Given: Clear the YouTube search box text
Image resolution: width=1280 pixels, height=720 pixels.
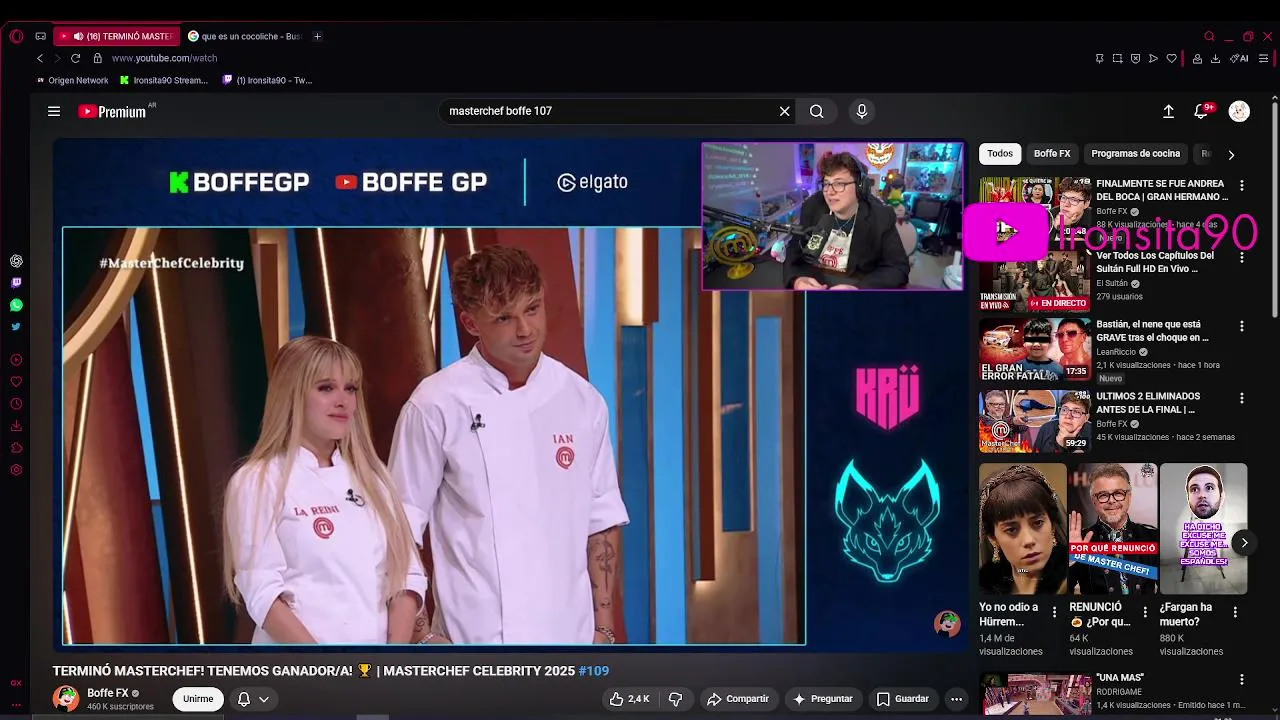Looking at the screenshot, I should pyautogui.click(x=785, y=111).
